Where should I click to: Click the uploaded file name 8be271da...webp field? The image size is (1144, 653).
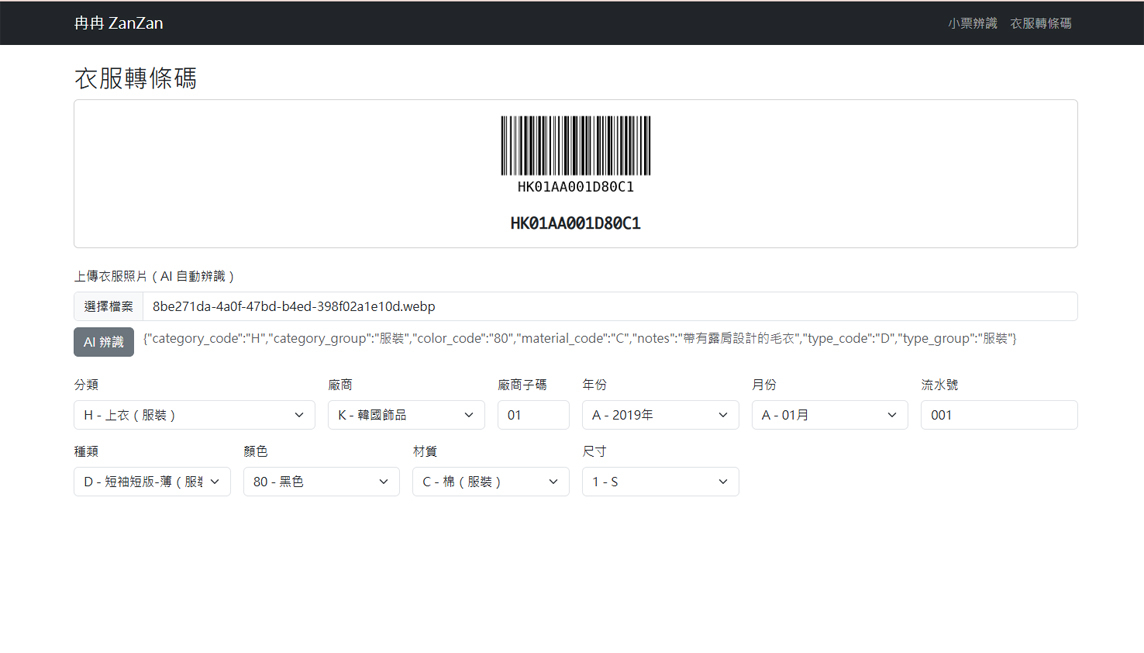pos(610,306)
